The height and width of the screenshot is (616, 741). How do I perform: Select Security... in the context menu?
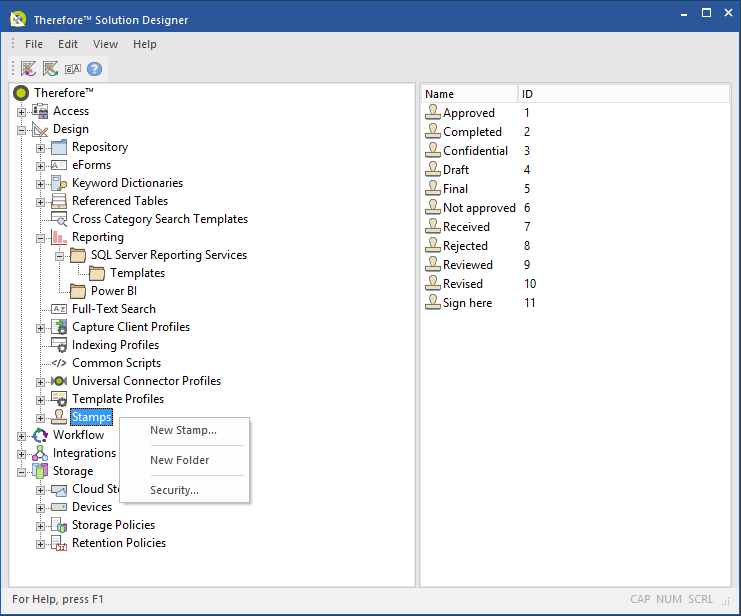[174, 490]
